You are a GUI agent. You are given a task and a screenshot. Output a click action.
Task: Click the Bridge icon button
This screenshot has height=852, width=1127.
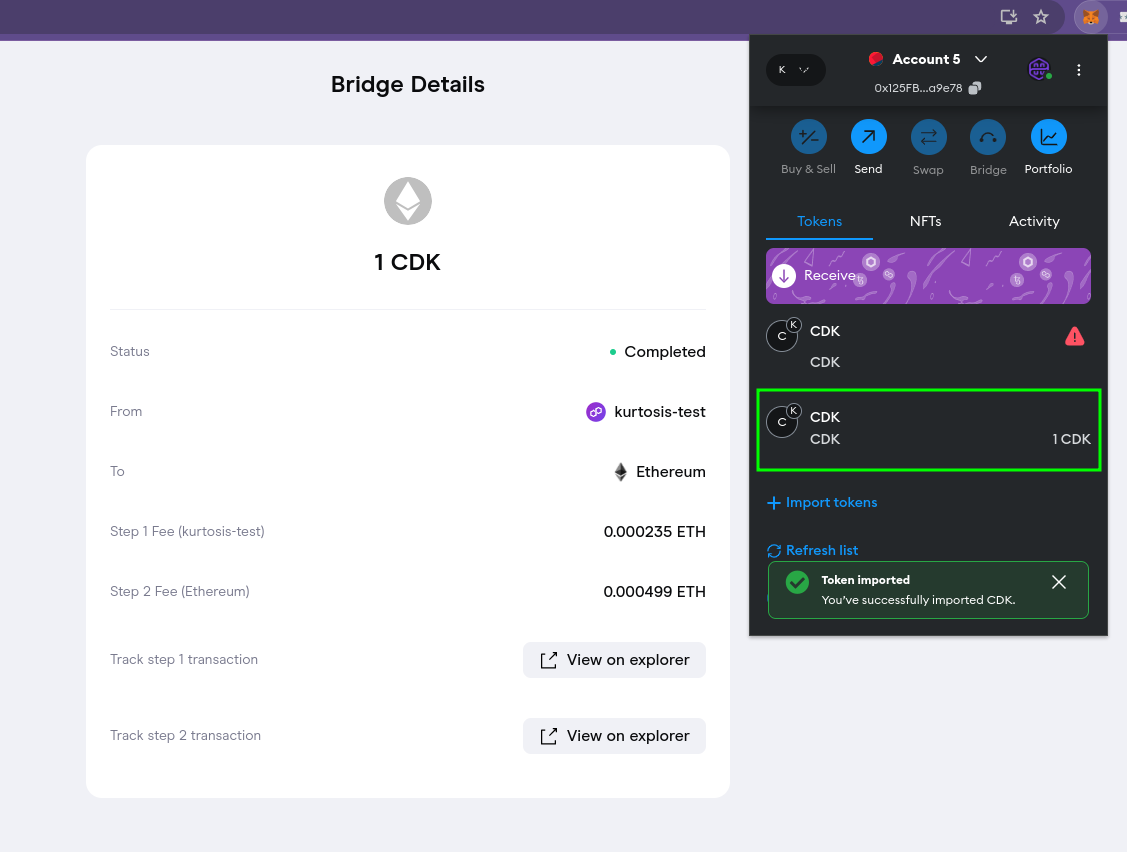tap(988, 137)
